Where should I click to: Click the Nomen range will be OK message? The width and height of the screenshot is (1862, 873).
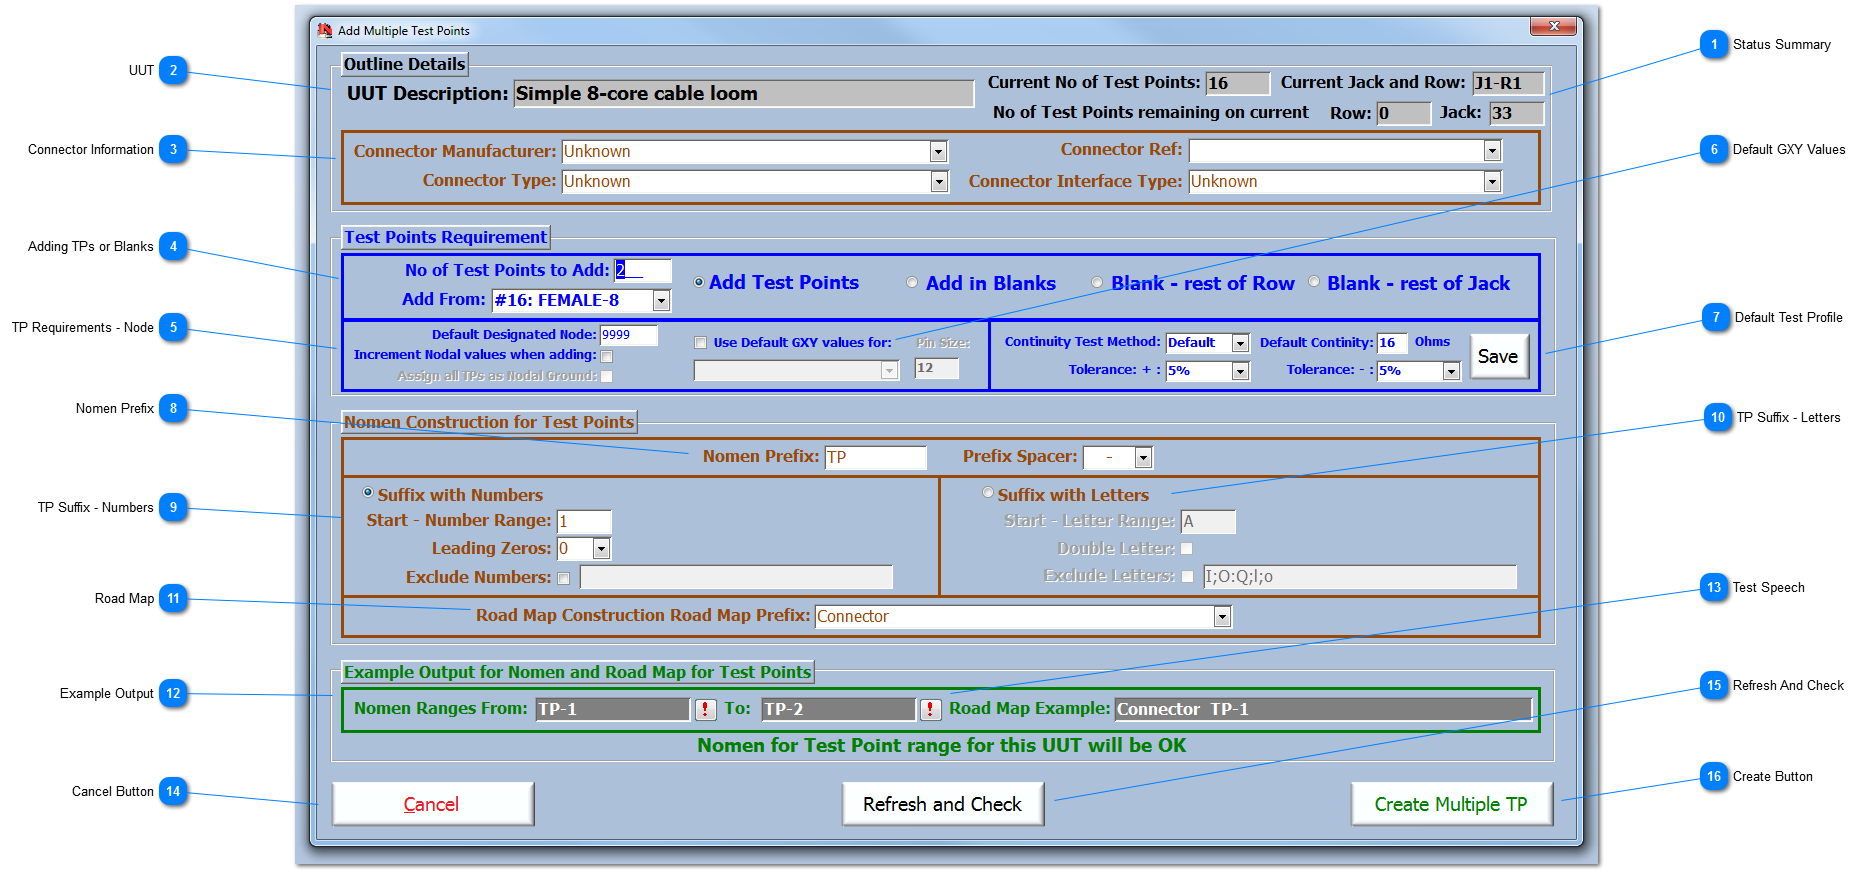pos(941,746)
